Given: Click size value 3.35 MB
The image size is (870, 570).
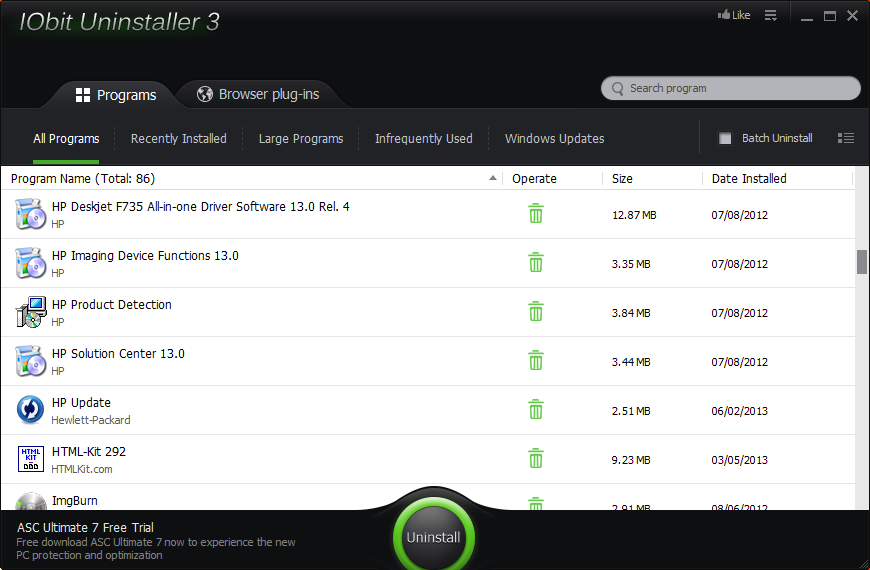Looking at the screenshot, I should pos(631,264).
